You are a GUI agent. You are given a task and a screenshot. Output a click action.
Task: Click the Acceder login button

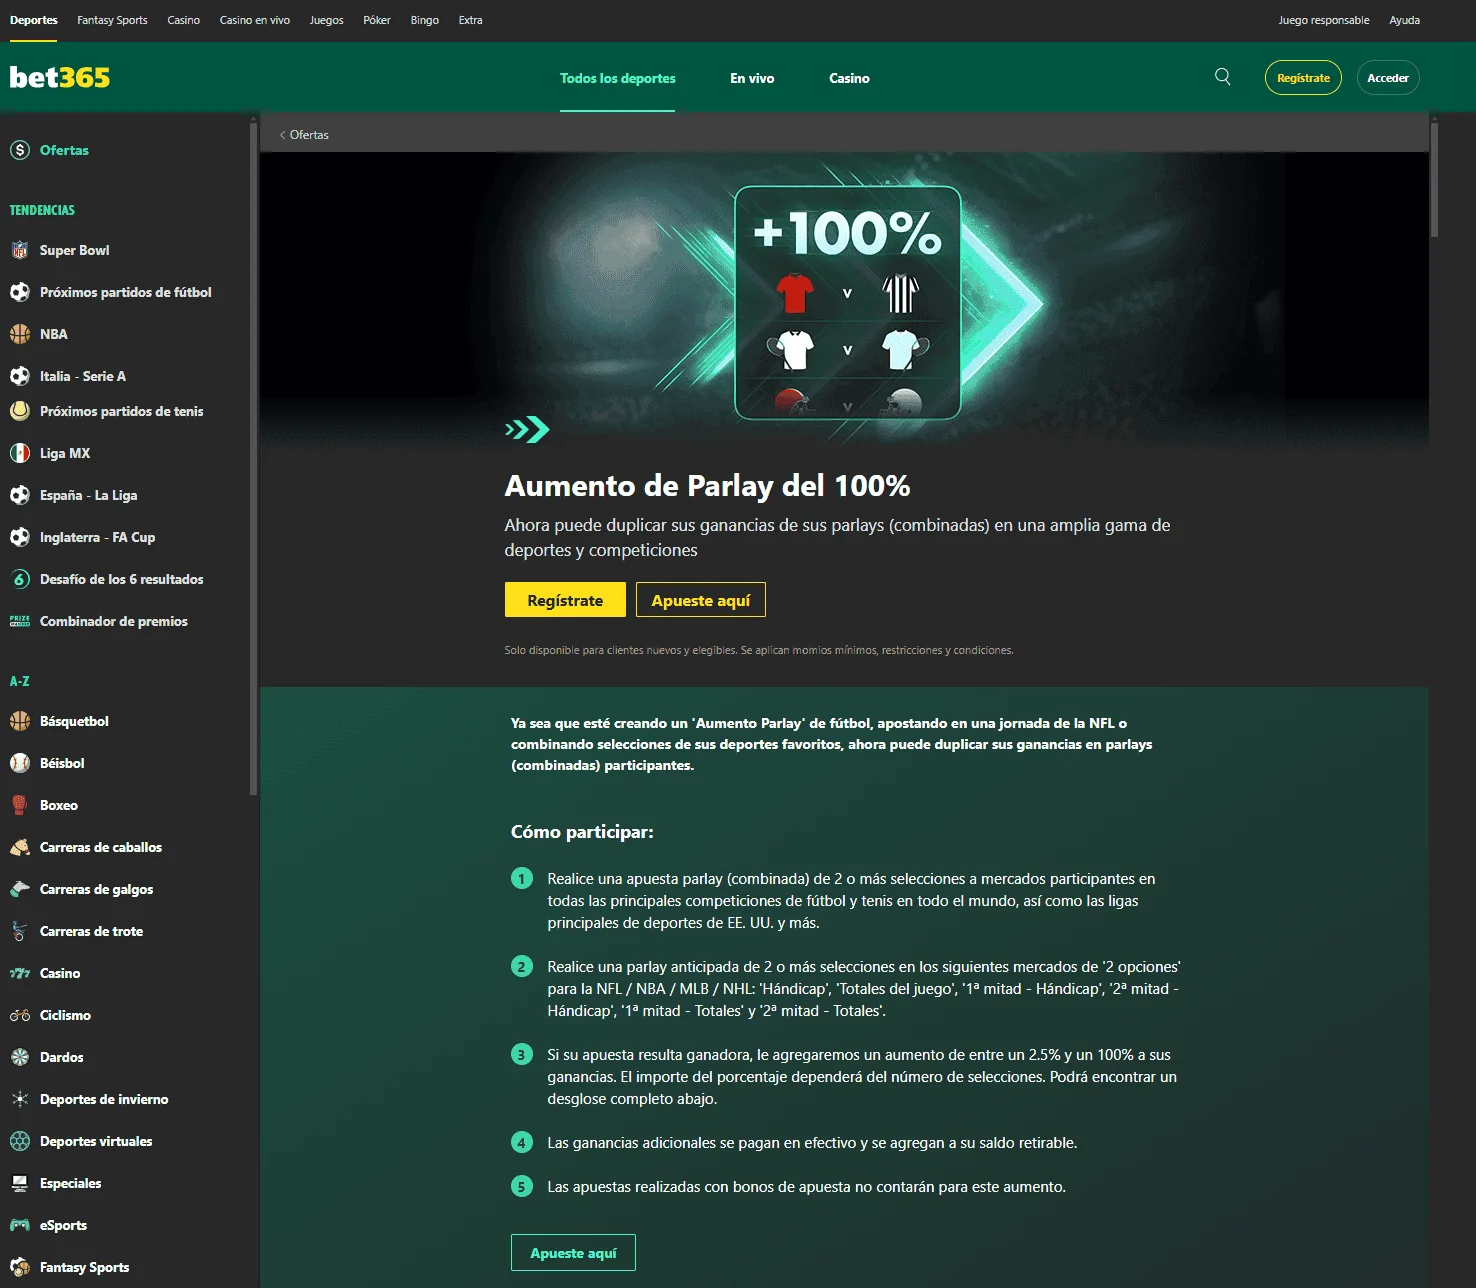point(1388,78)
